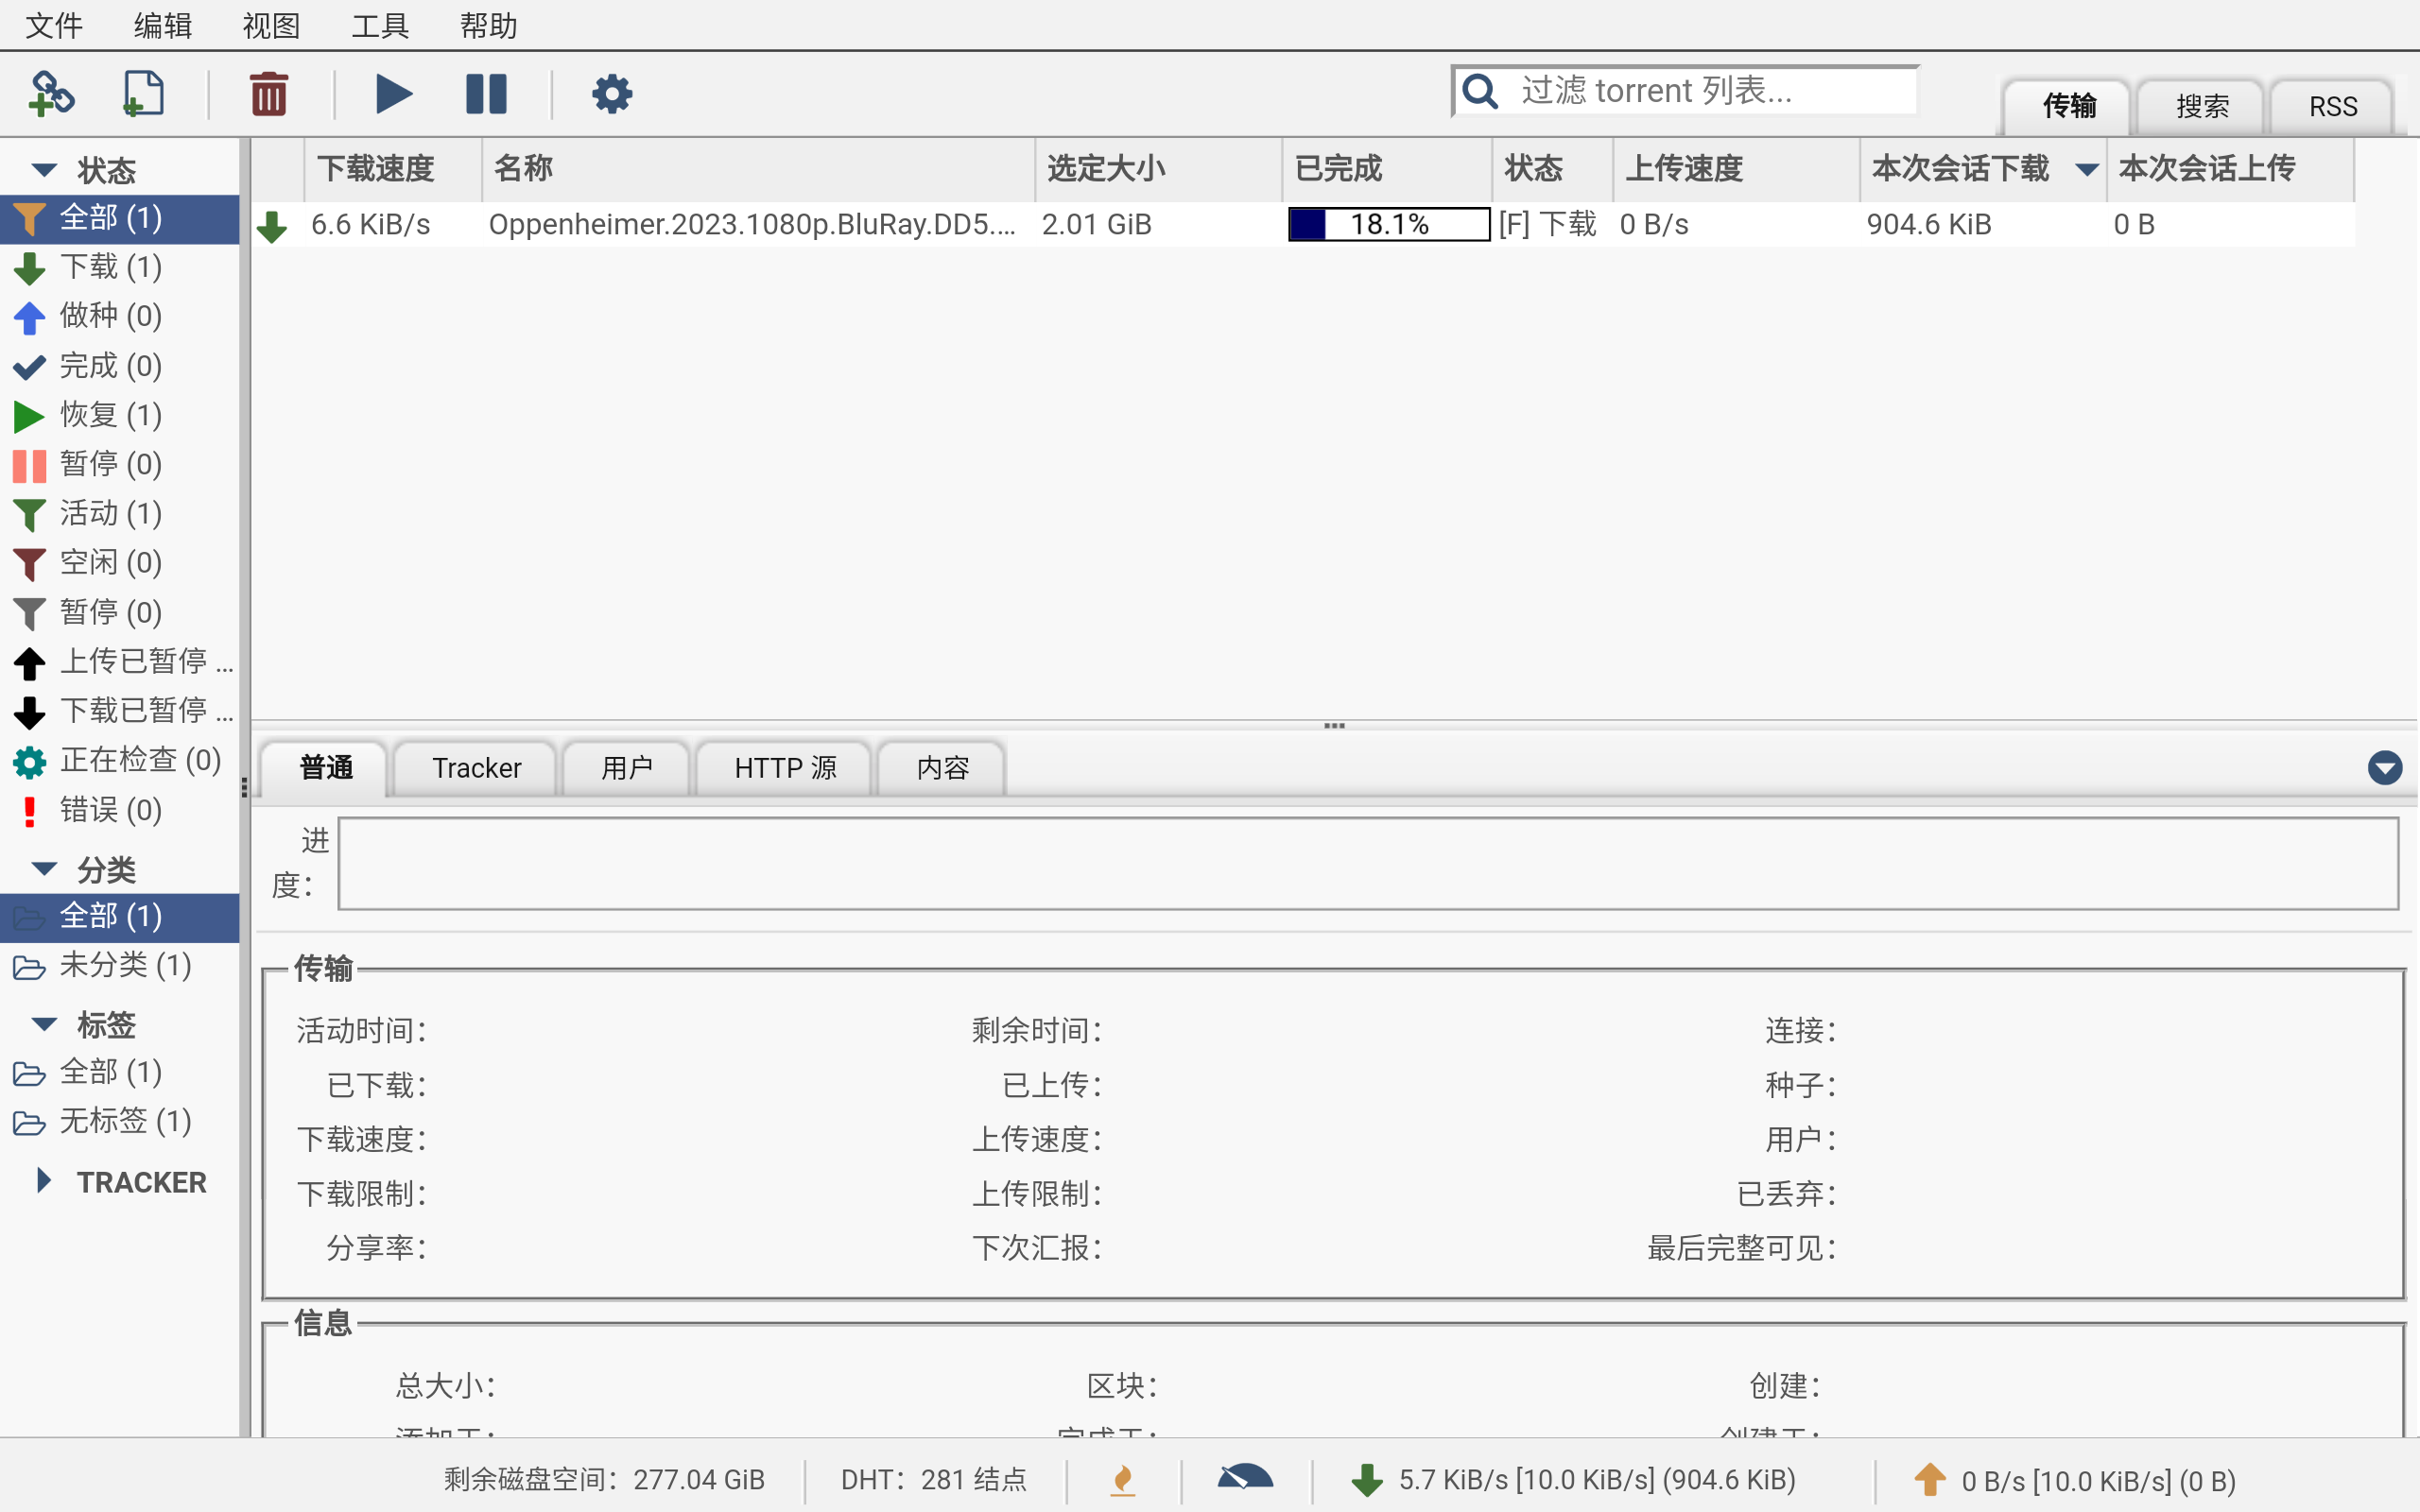Image resolution: width=2420 pixels, height=1512 pixels.
Task: Sort by the 选定大小 column header
Action: click(x=1159, y=169)
